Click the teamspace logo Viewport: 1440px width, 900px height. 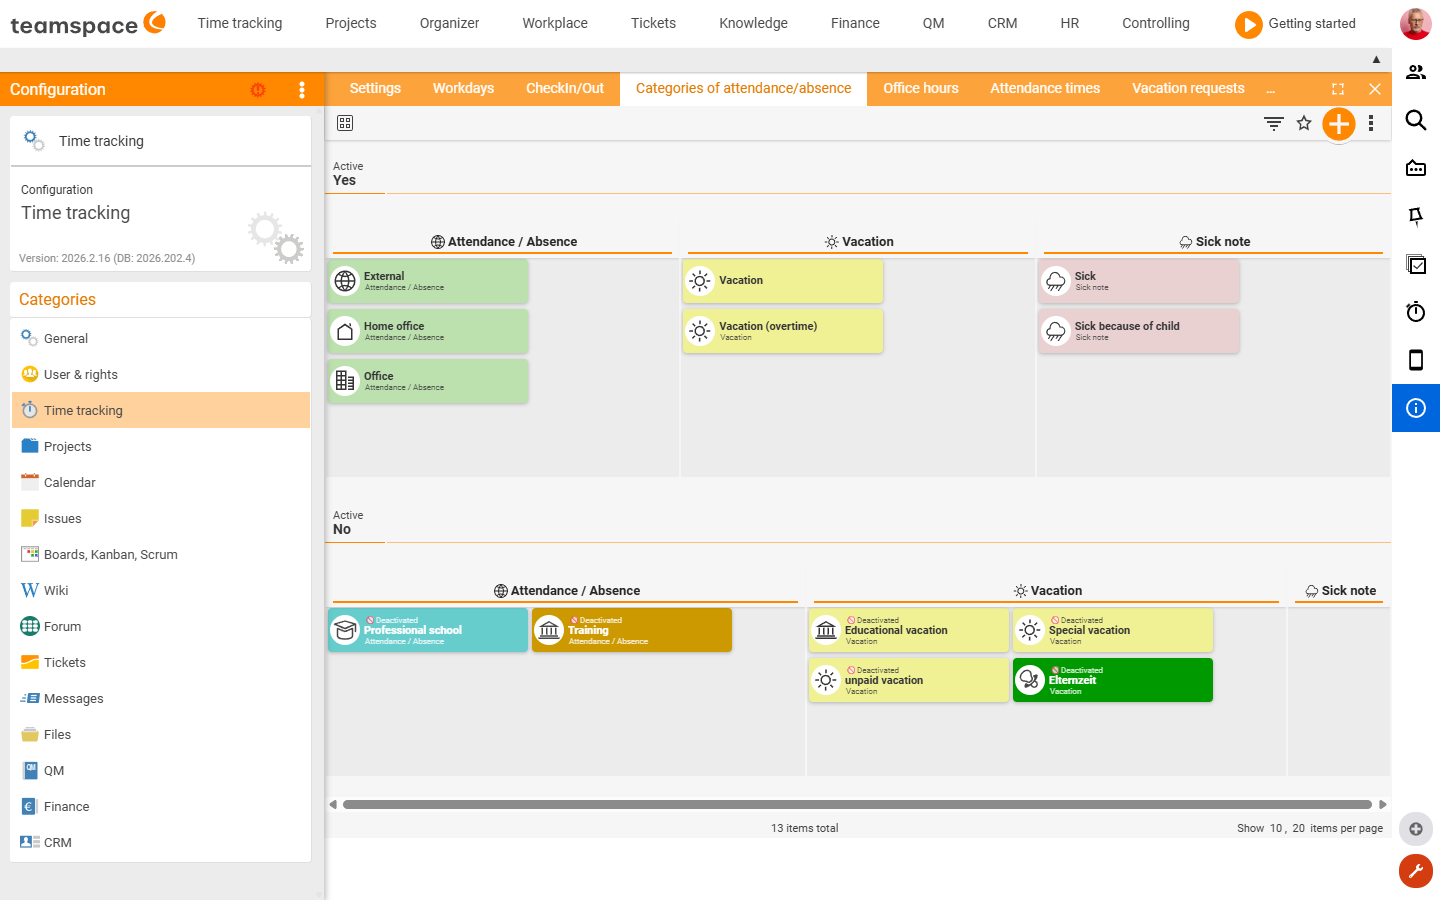[88, 24]
